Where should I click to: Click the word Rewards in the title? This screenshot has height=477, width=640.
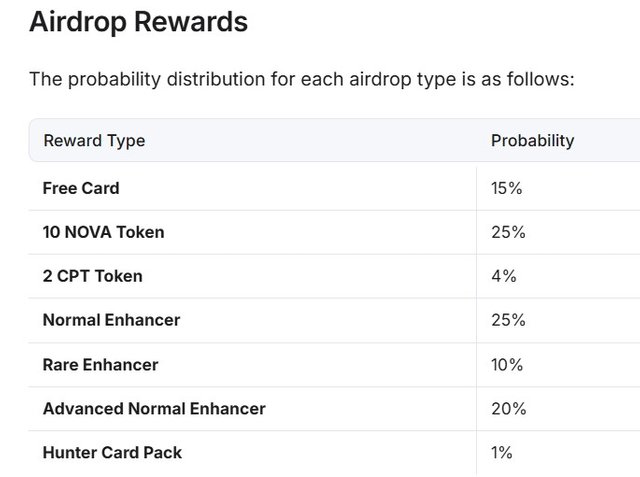tap(191, 21)
